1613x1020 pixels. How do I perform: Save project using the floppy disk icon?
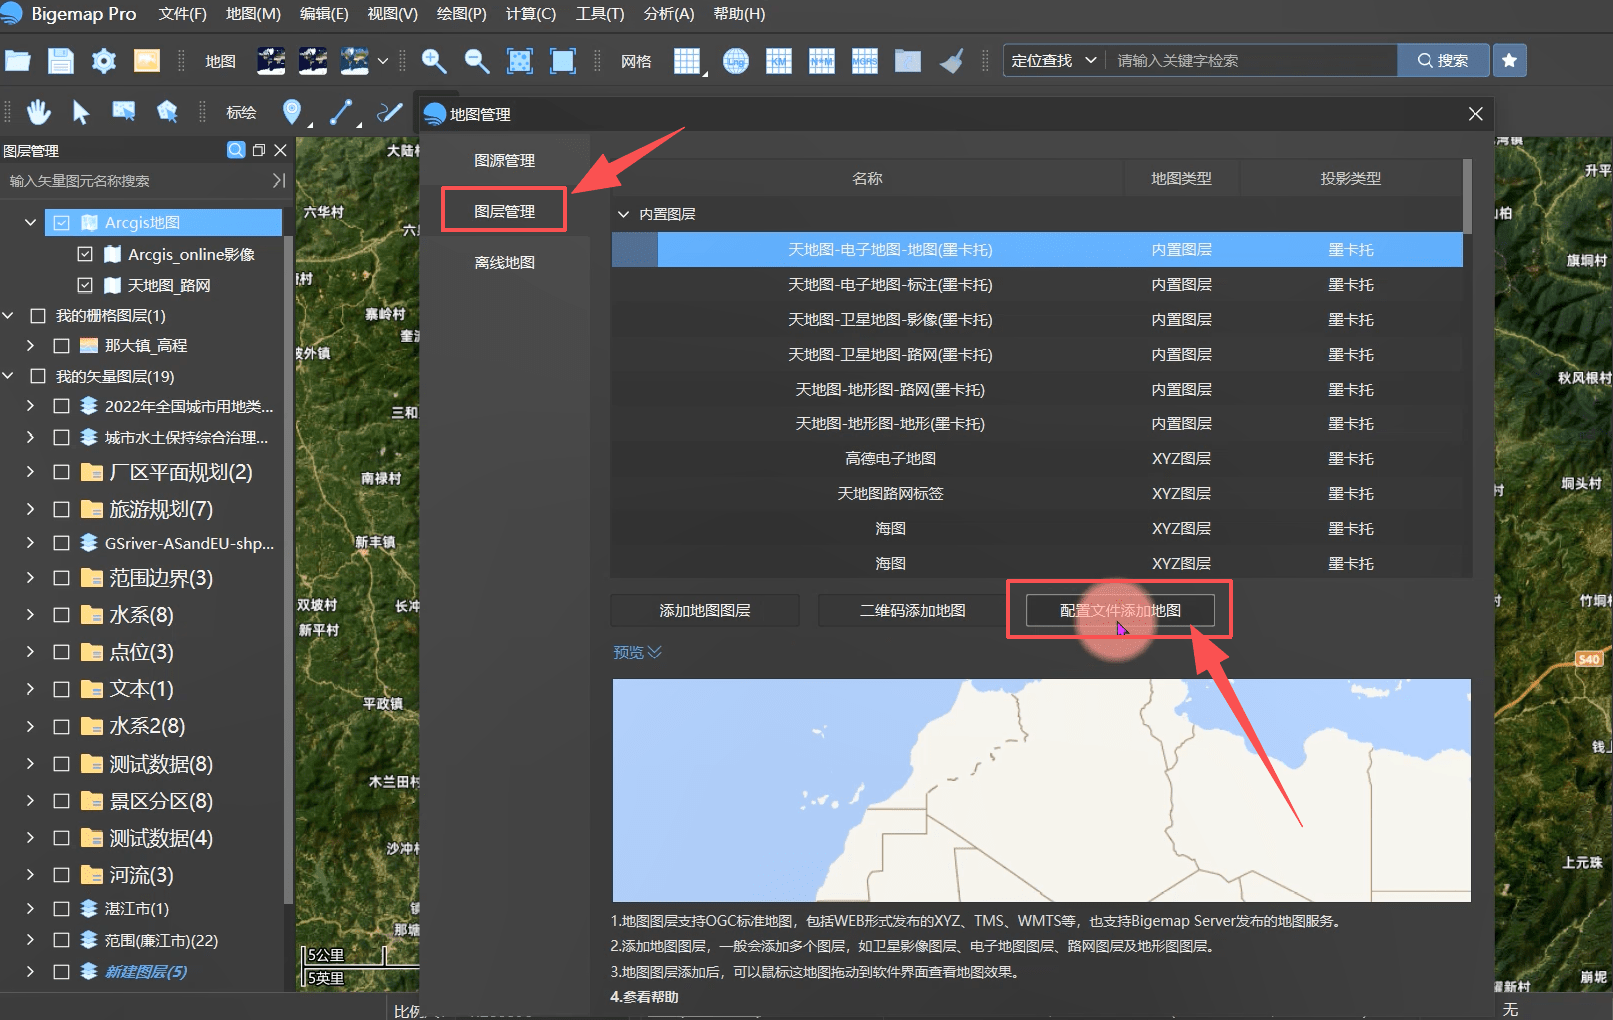point(61,61)
